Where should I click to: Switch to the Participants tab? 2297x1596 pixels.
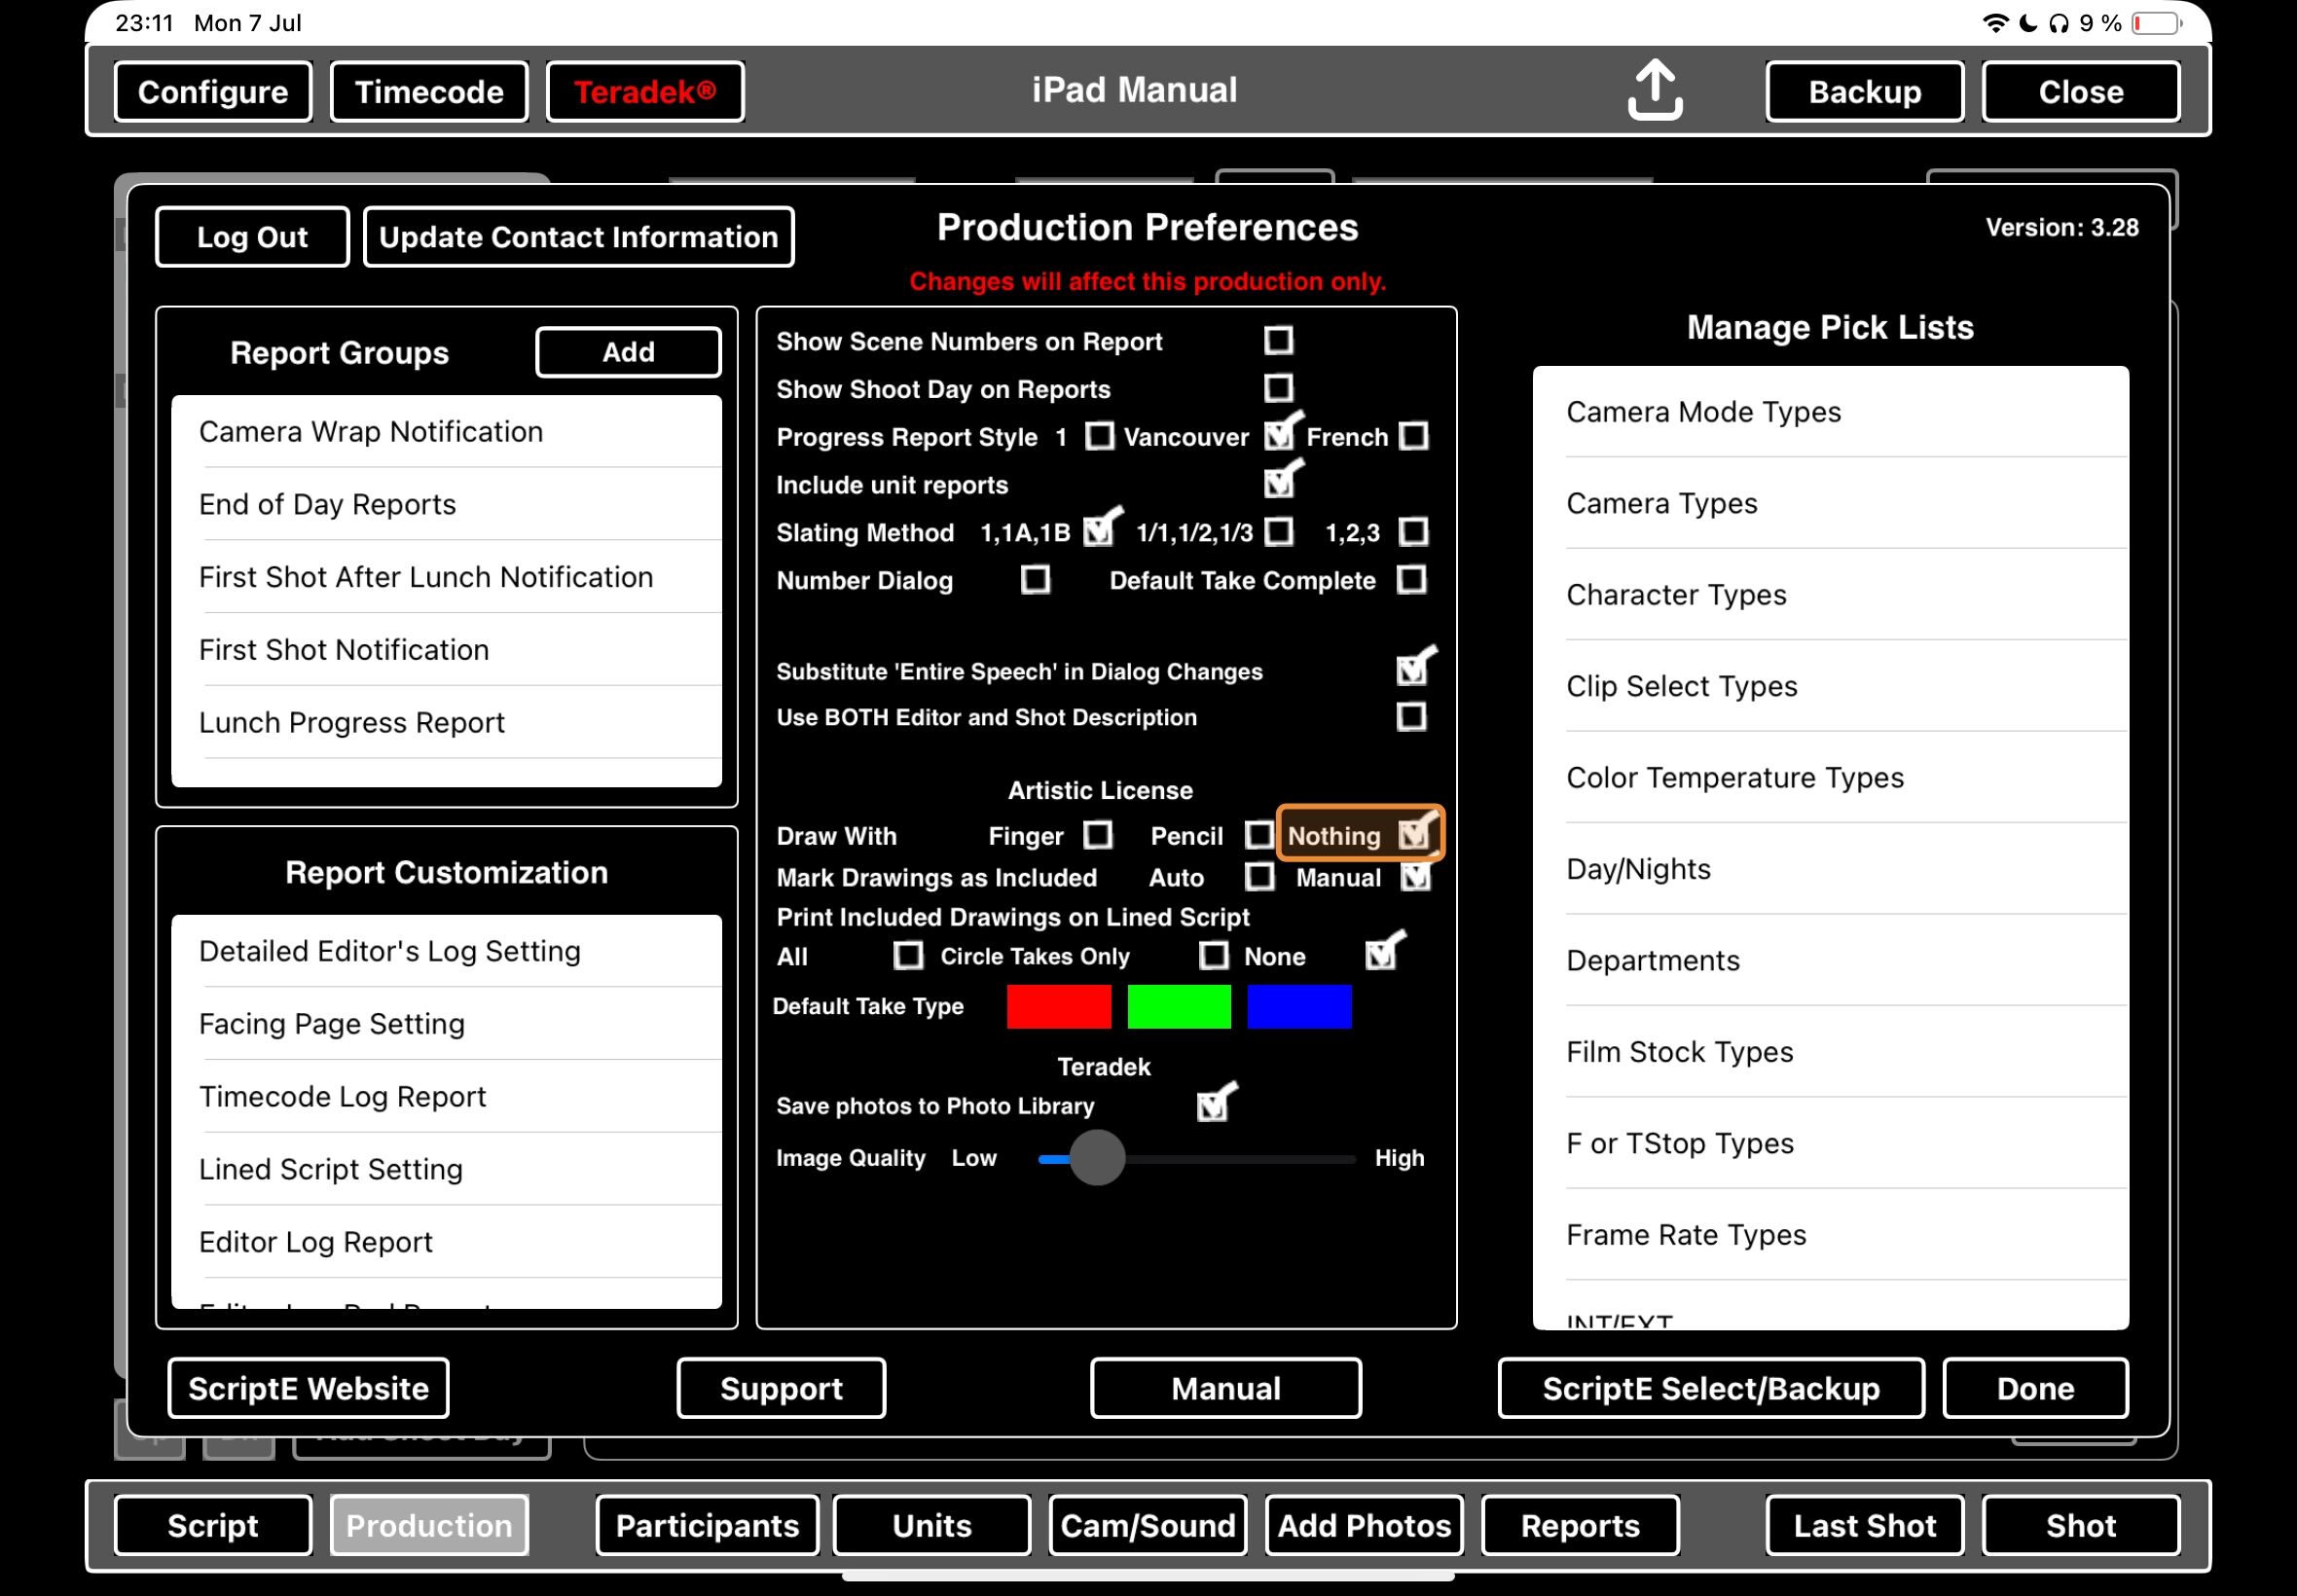(707, 1525)
